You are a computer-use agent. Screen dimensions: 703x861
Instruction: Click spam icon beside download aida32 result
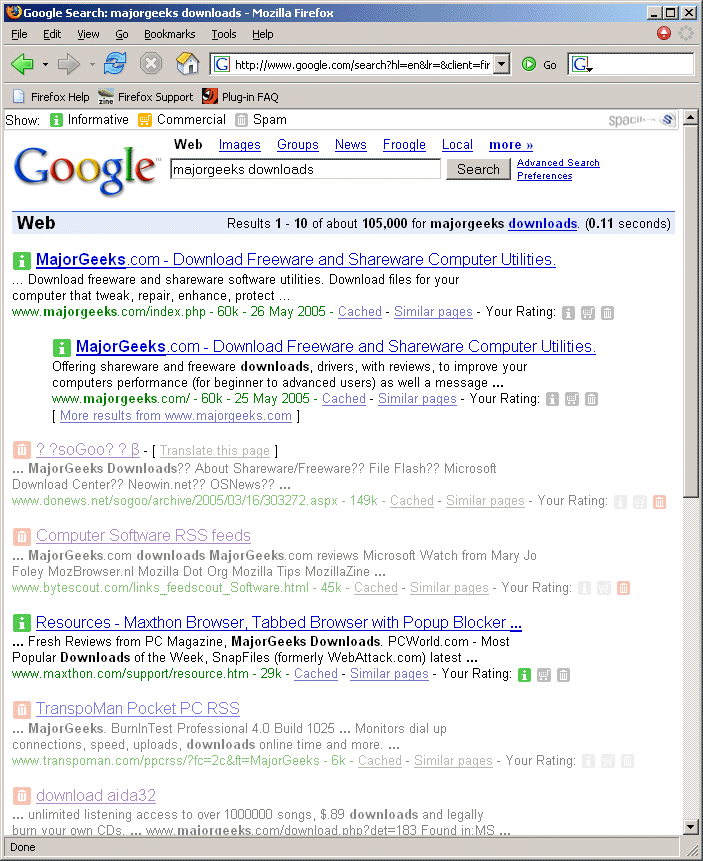(21, 796)
